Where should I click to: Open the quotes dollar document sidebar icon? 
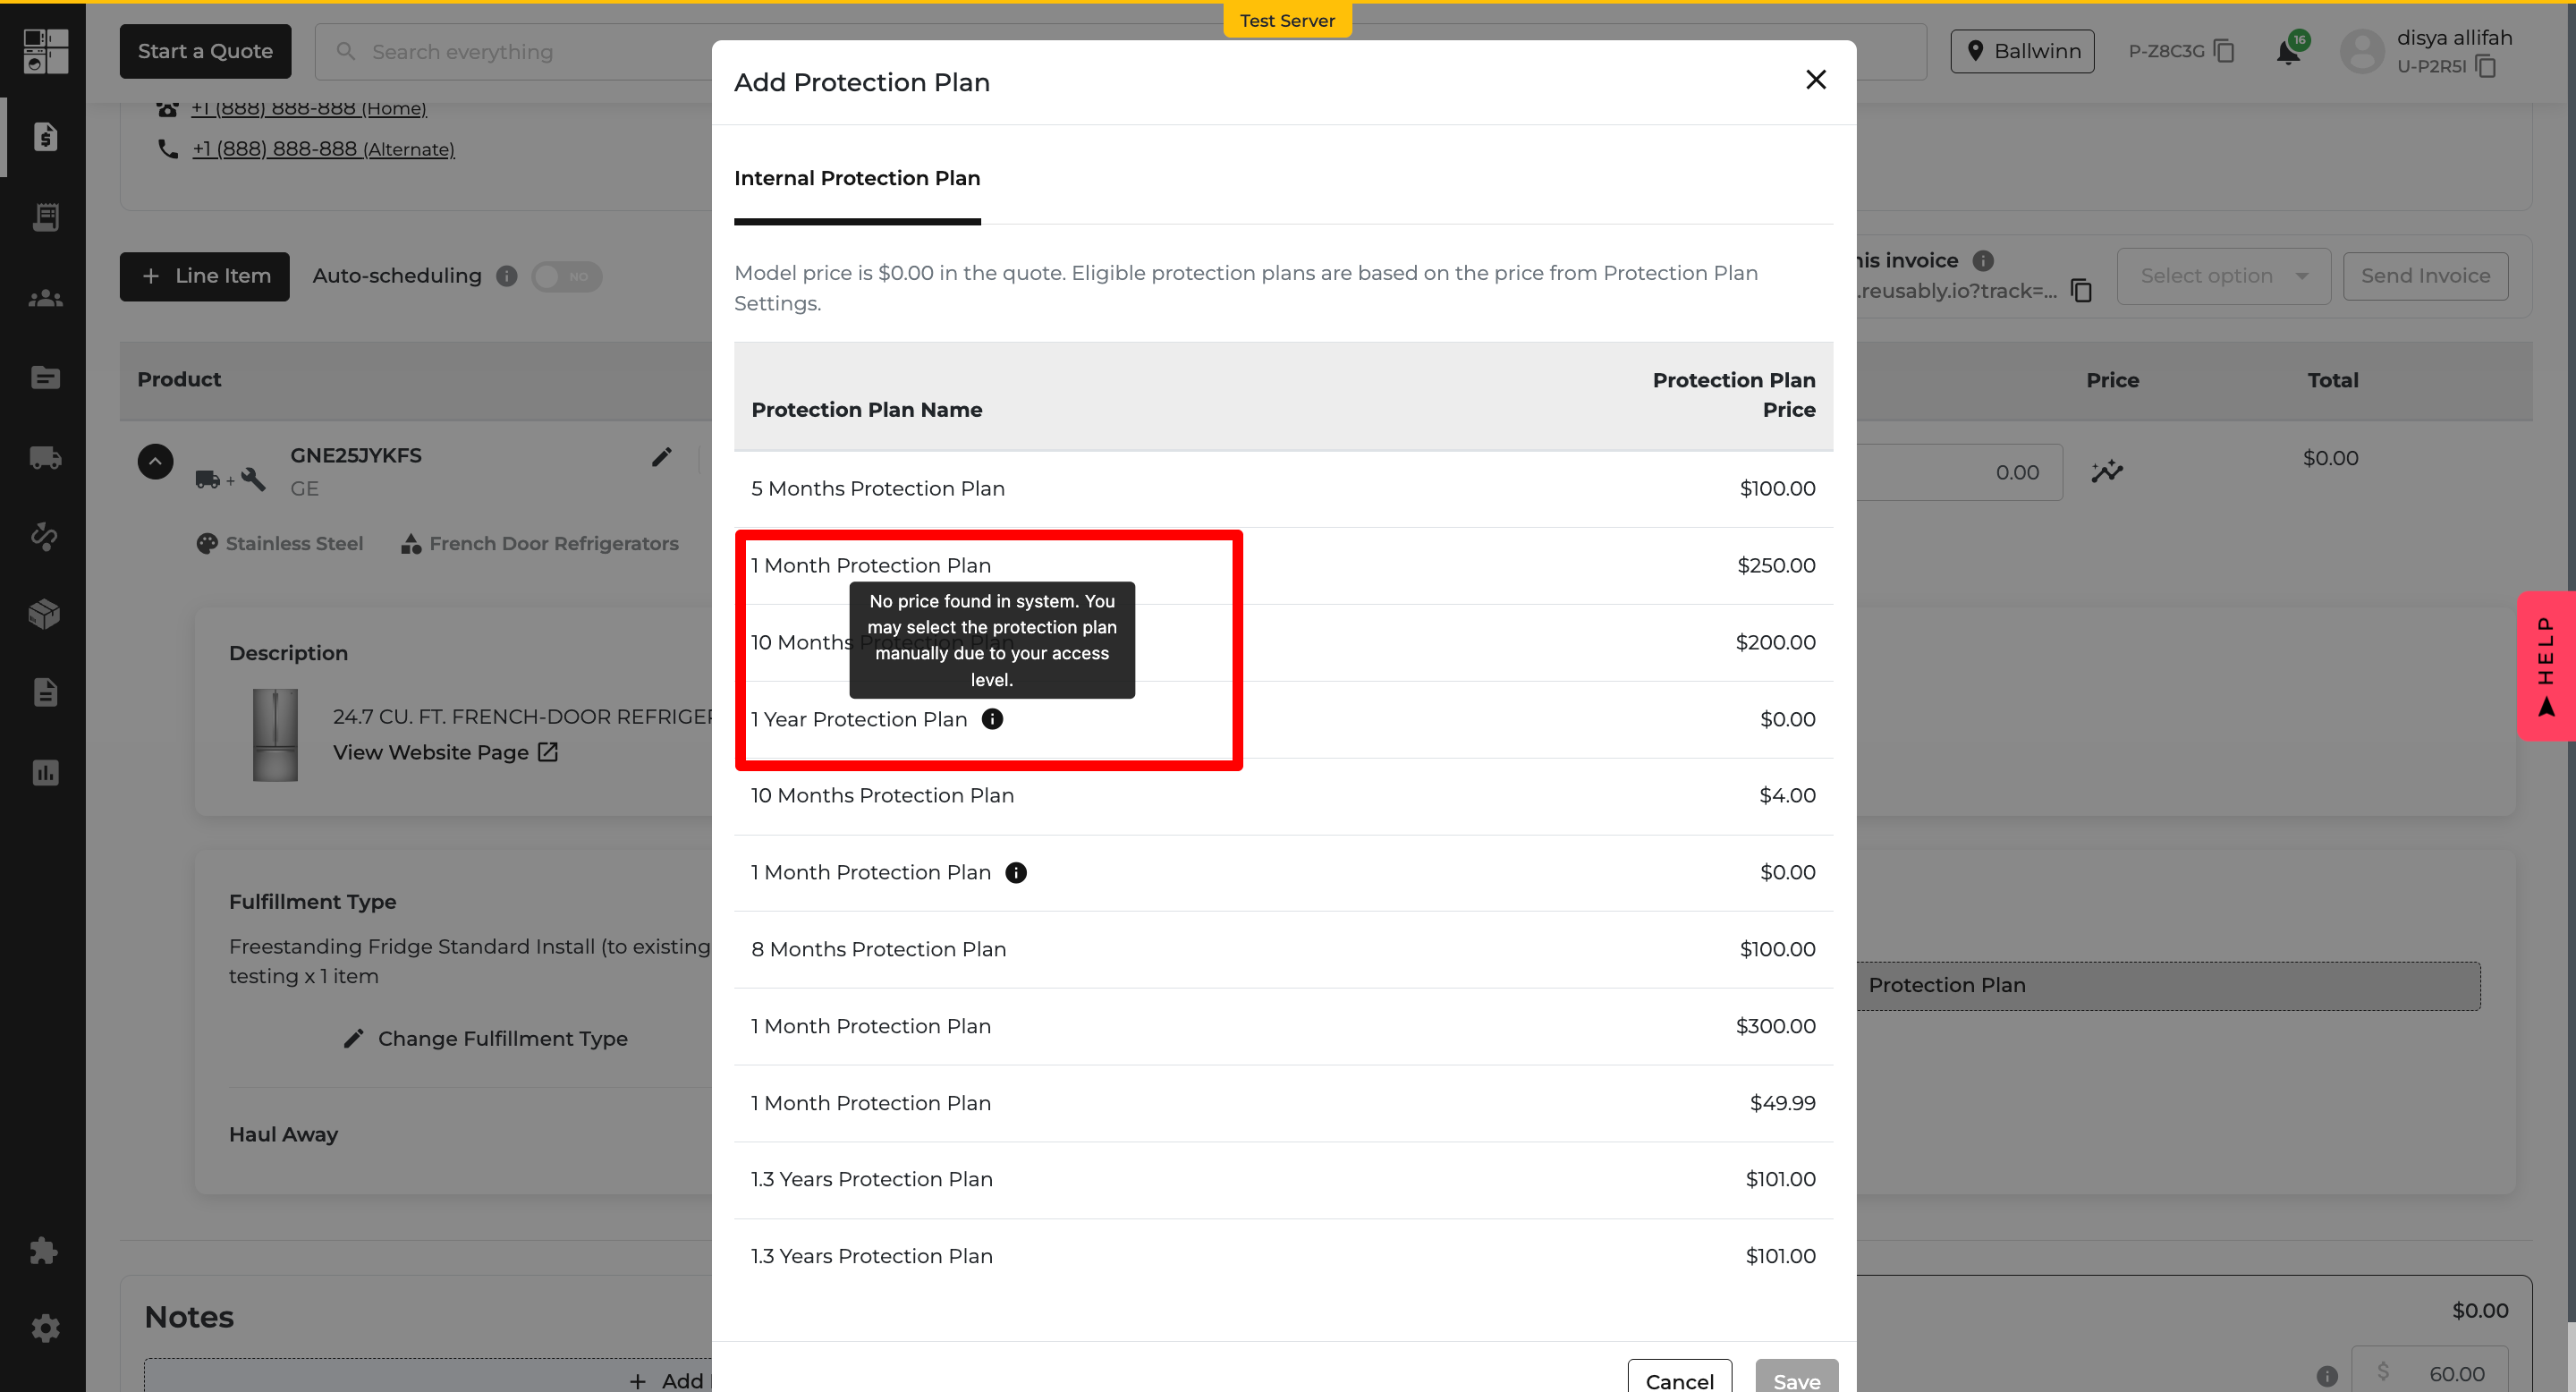(45, 136)
